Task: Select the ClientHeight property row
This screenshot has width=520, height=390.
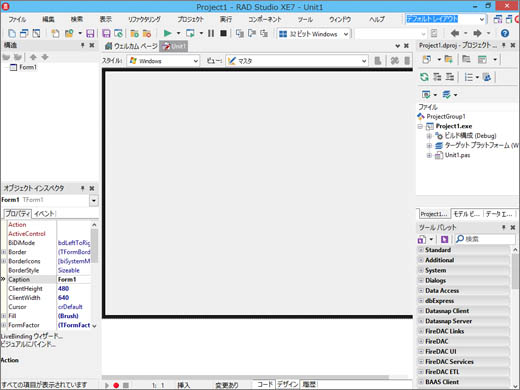Action: point(49,289)
